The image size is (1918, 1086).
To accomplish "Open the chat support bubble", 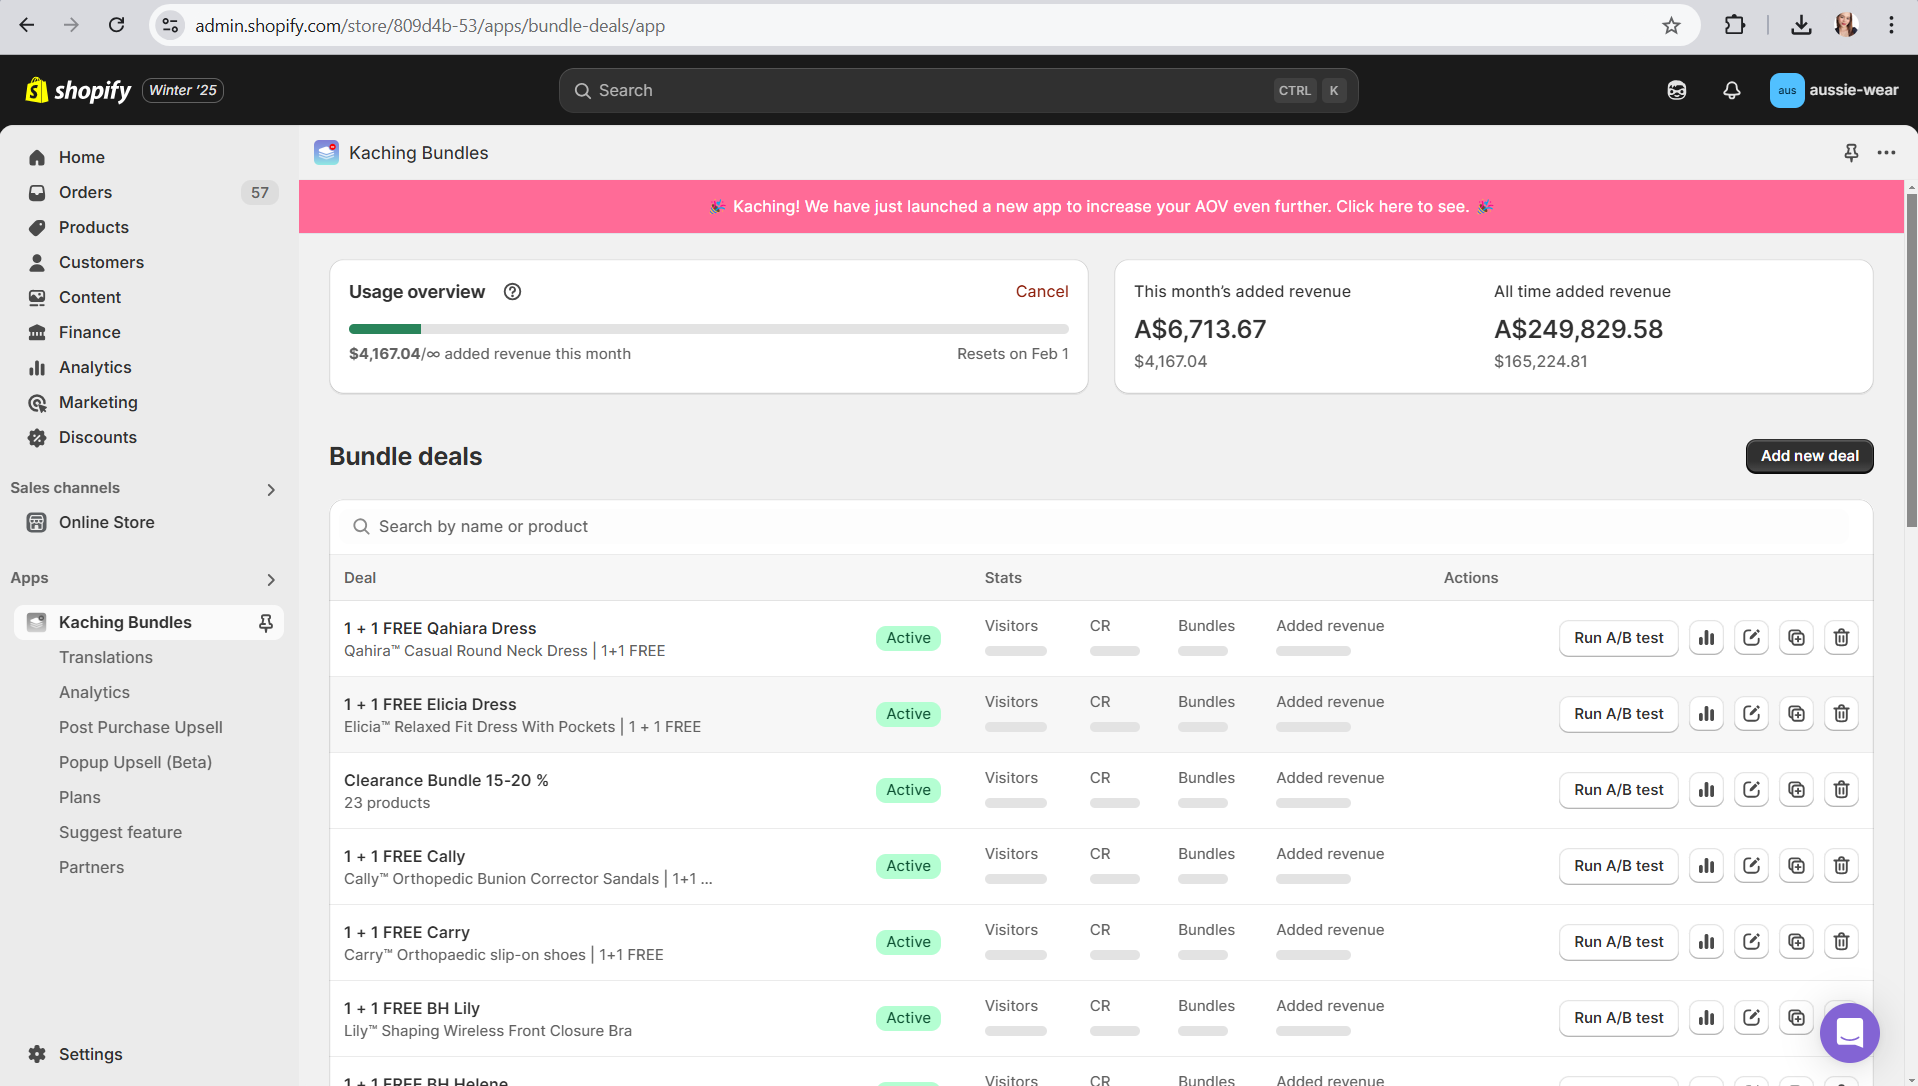I will pos(1849,1033).
